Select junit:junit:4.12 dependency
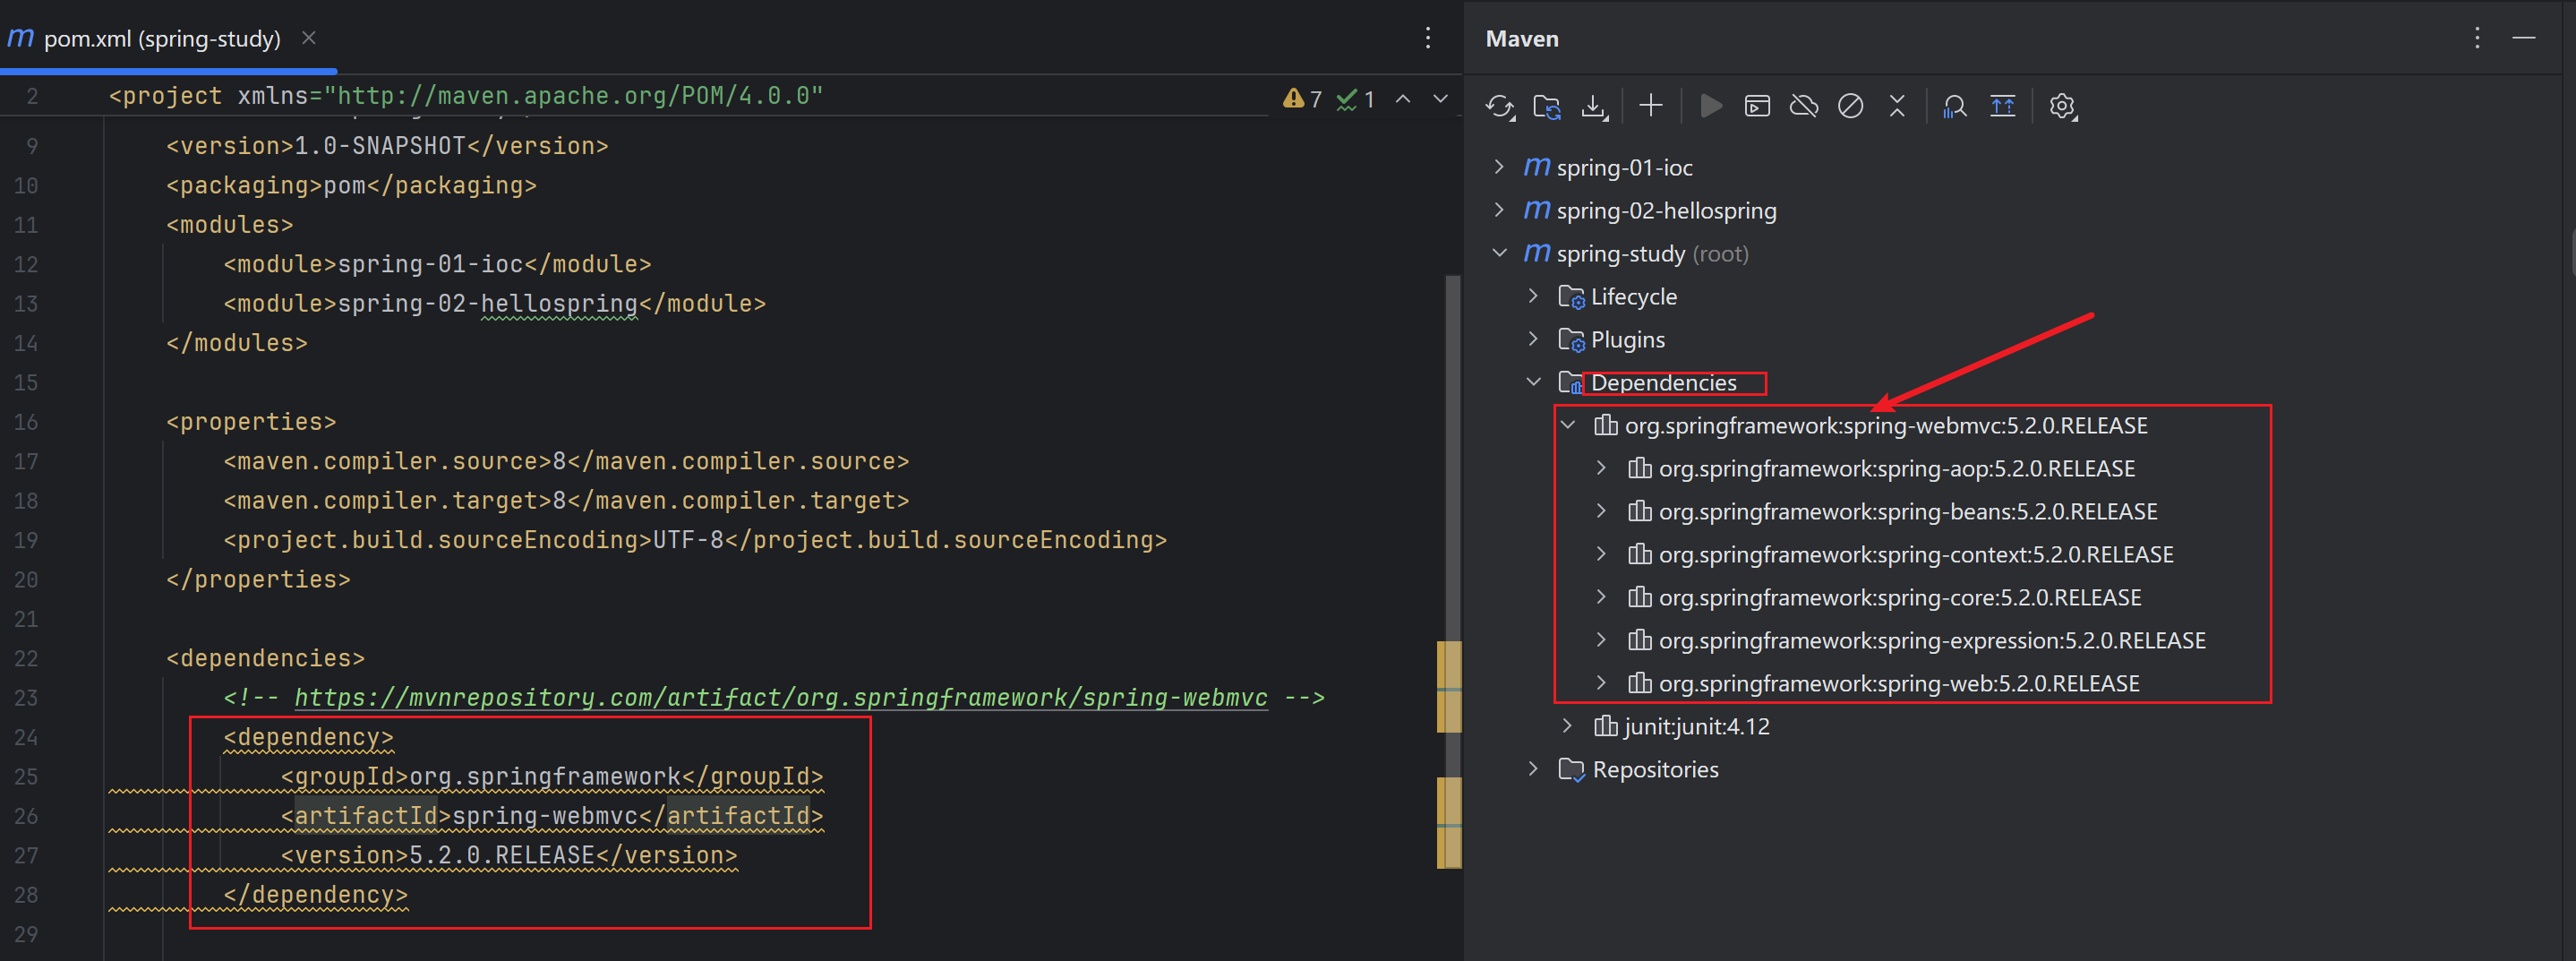This screenshot has width=2576, height=961. click(1696, 726)
